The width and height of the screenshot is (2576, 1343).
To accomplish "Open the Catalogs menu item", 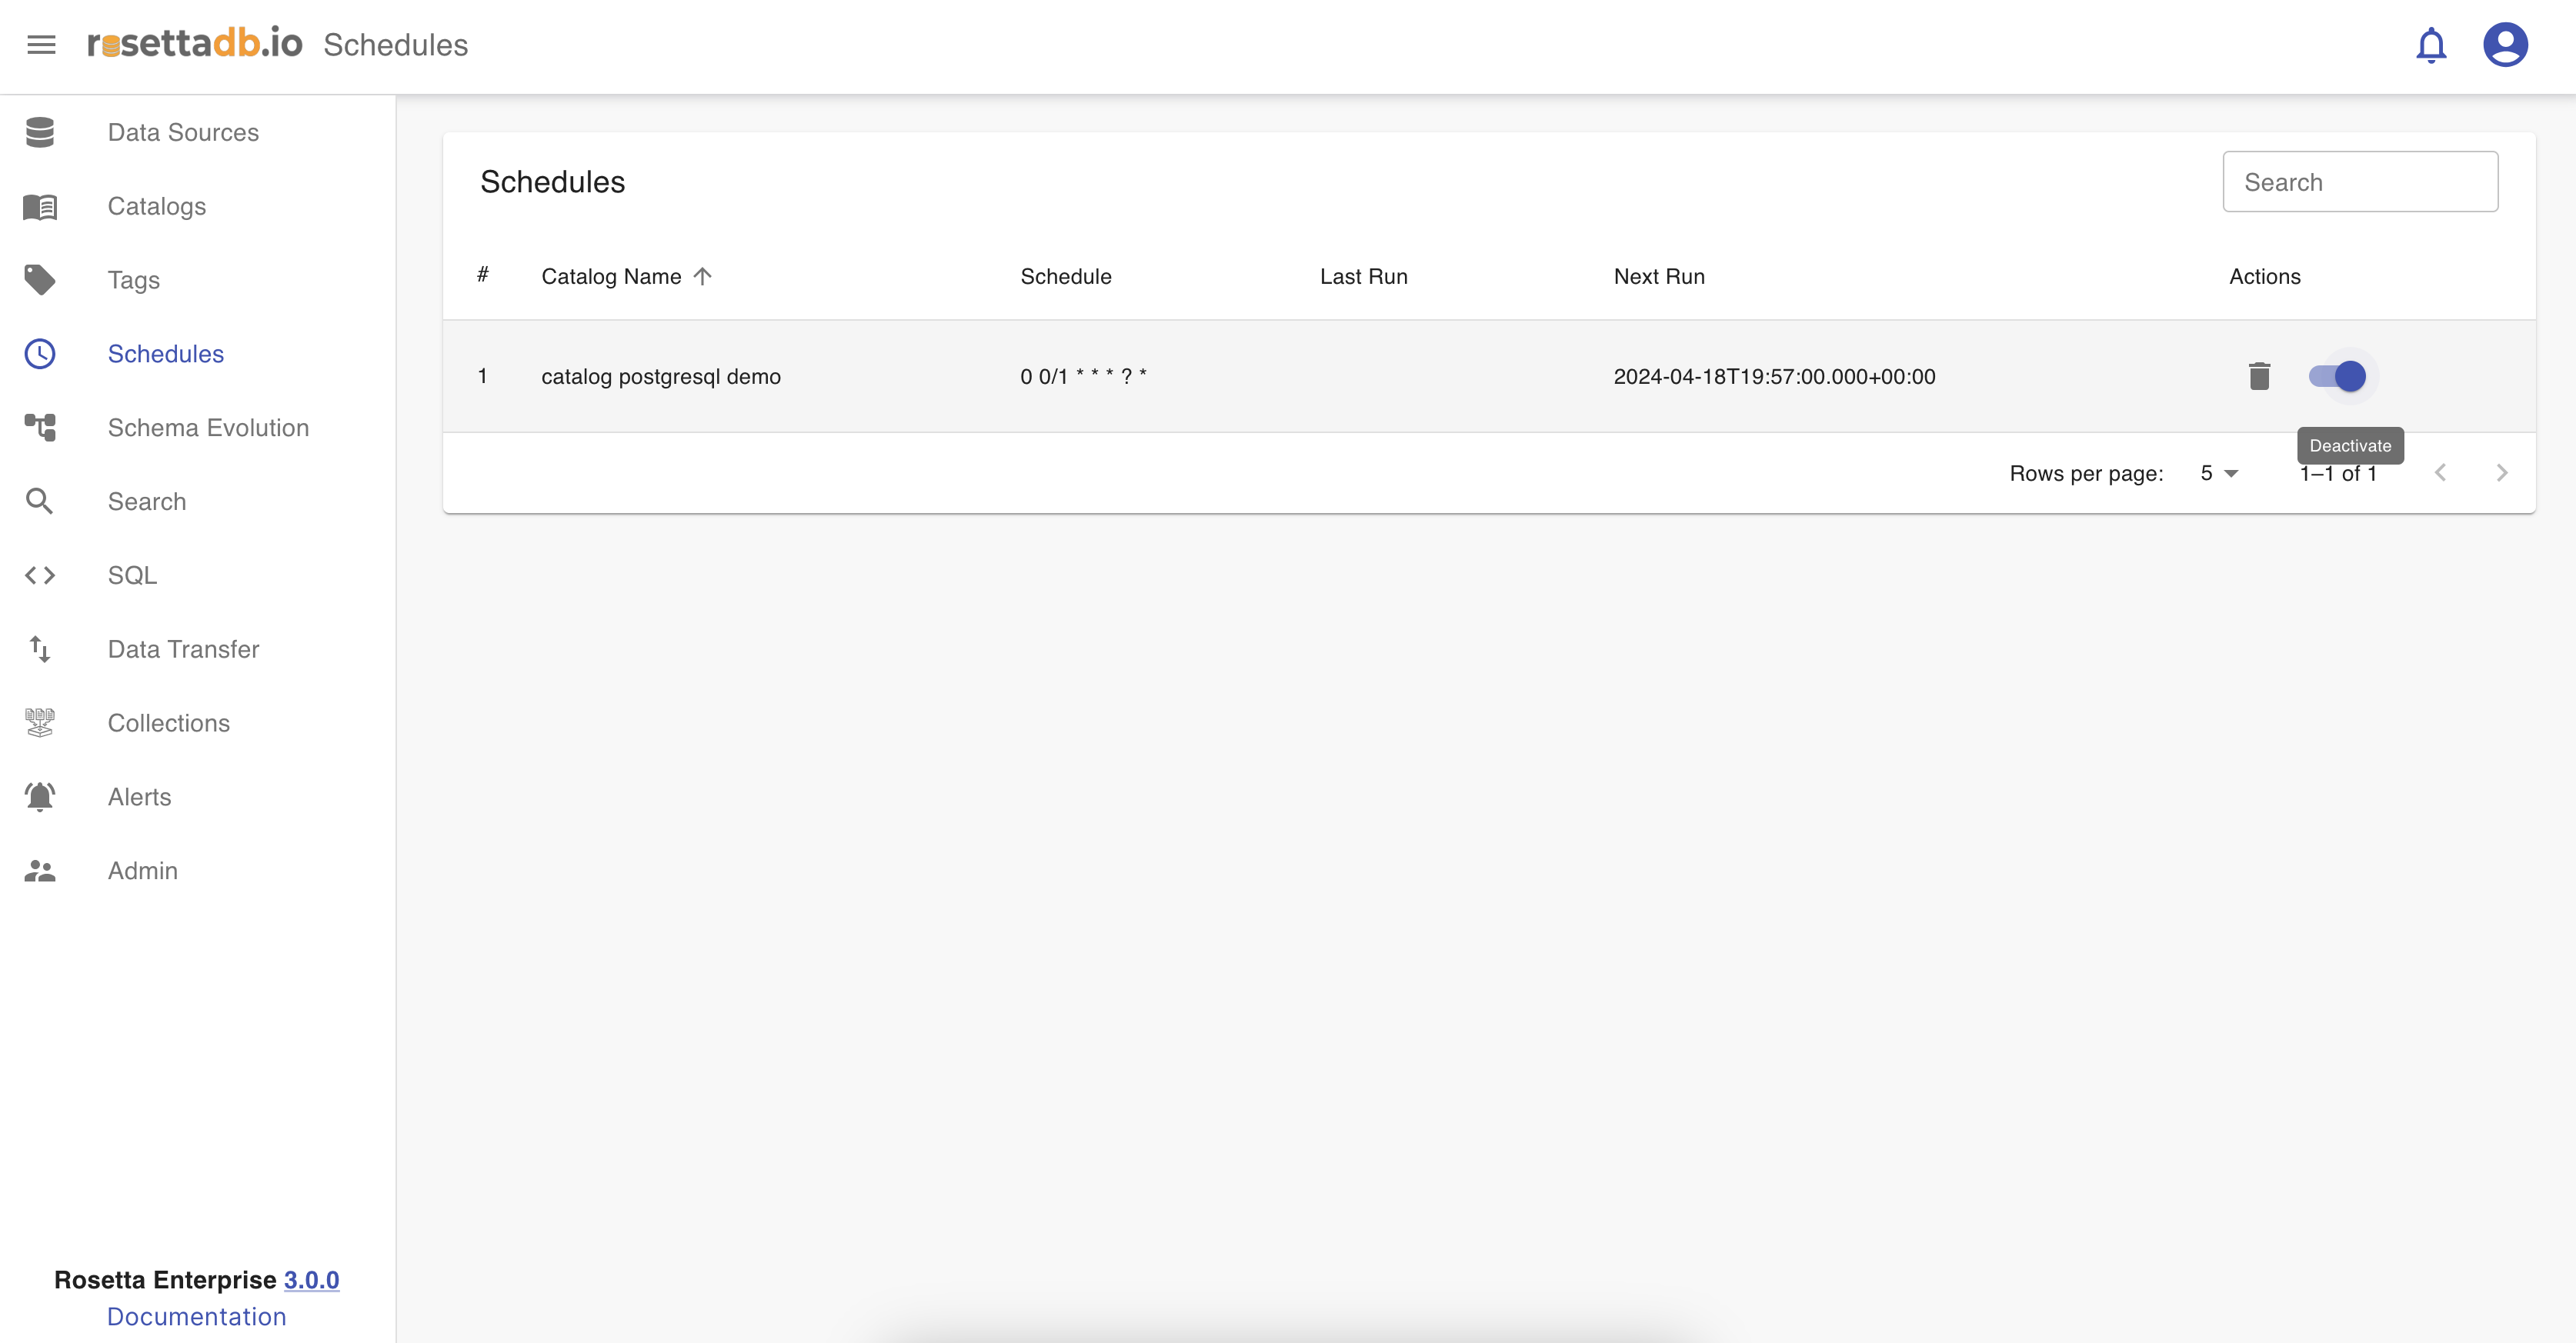I will coord(157,206).
